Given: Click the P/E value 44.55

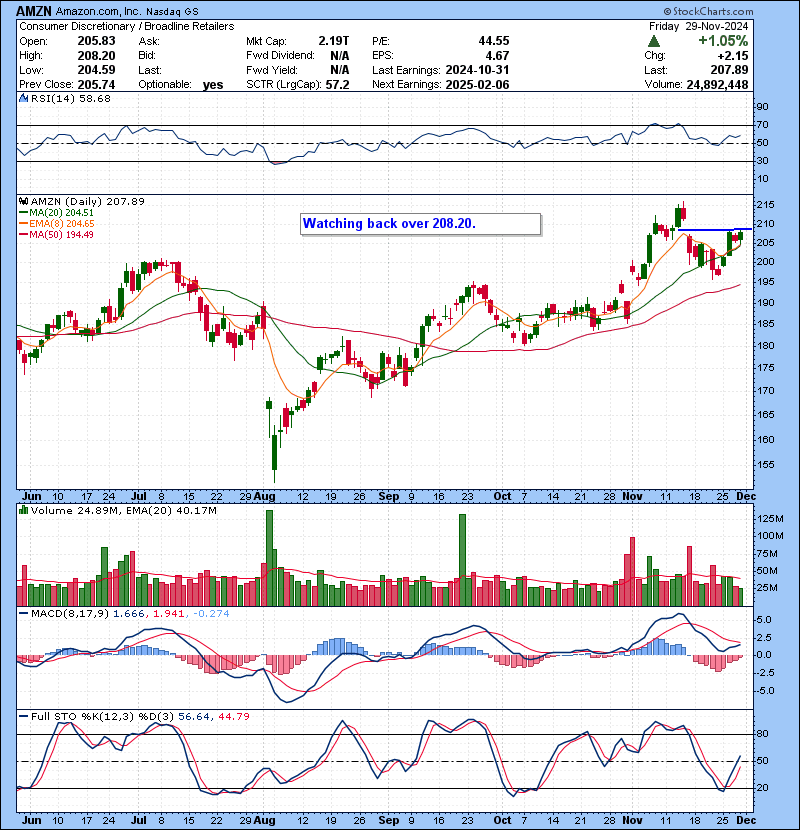Looking at the screenshot, I should pyautogui.click(x=493, y=41).
